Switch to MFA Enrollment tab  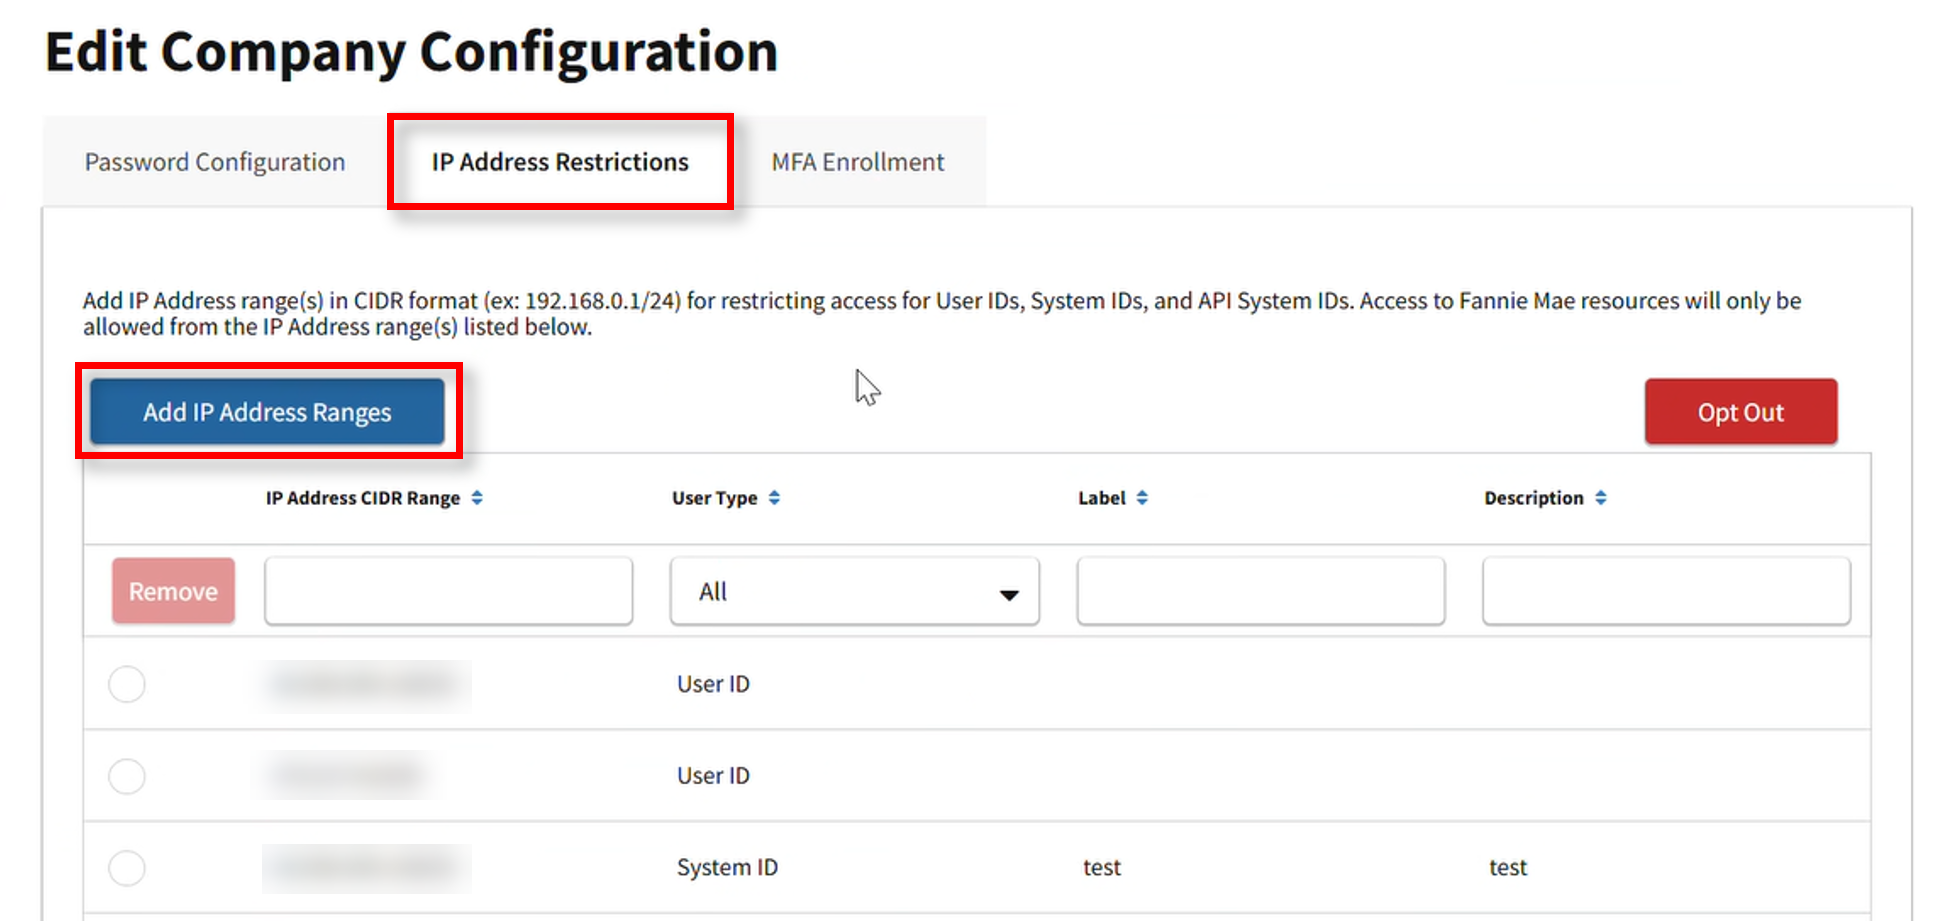click(x=858, y=162)
